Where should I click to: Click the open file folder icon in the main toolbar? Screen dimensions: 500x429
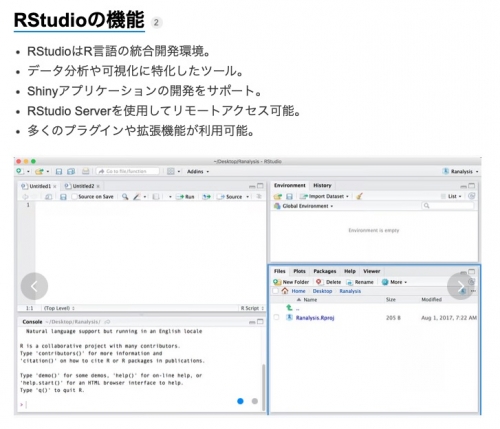[x=39, y=171]
